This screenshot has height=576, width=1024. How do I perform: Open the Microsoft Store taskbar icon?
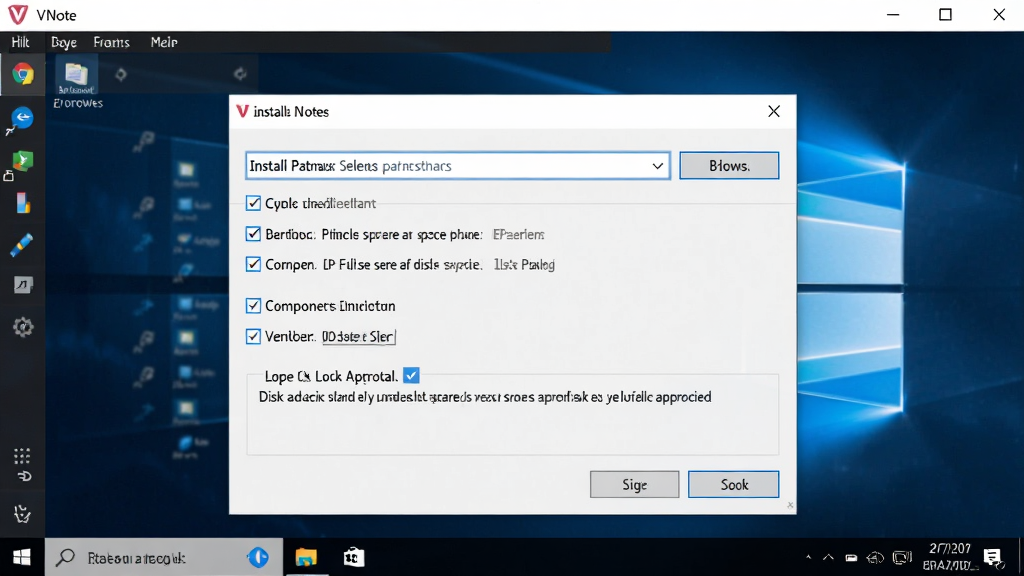point(353,557)
